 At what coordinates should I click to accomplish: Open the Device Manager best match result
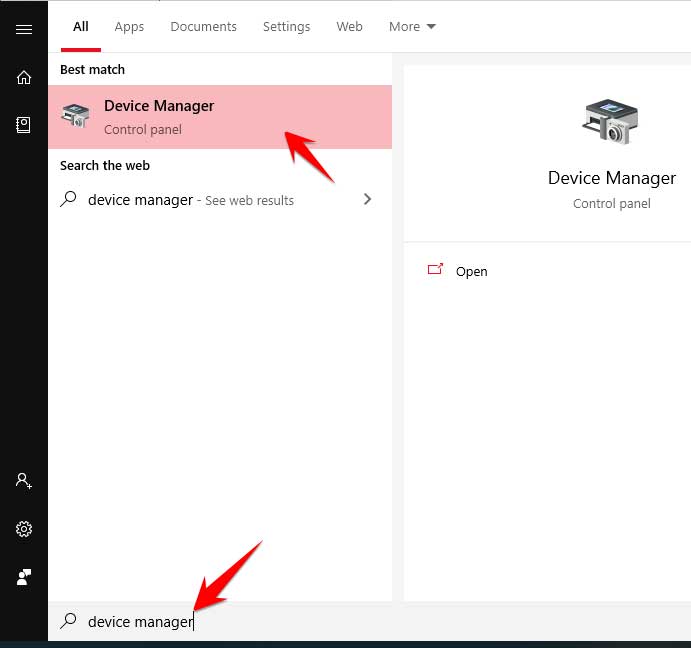click(x=220, y=117)
